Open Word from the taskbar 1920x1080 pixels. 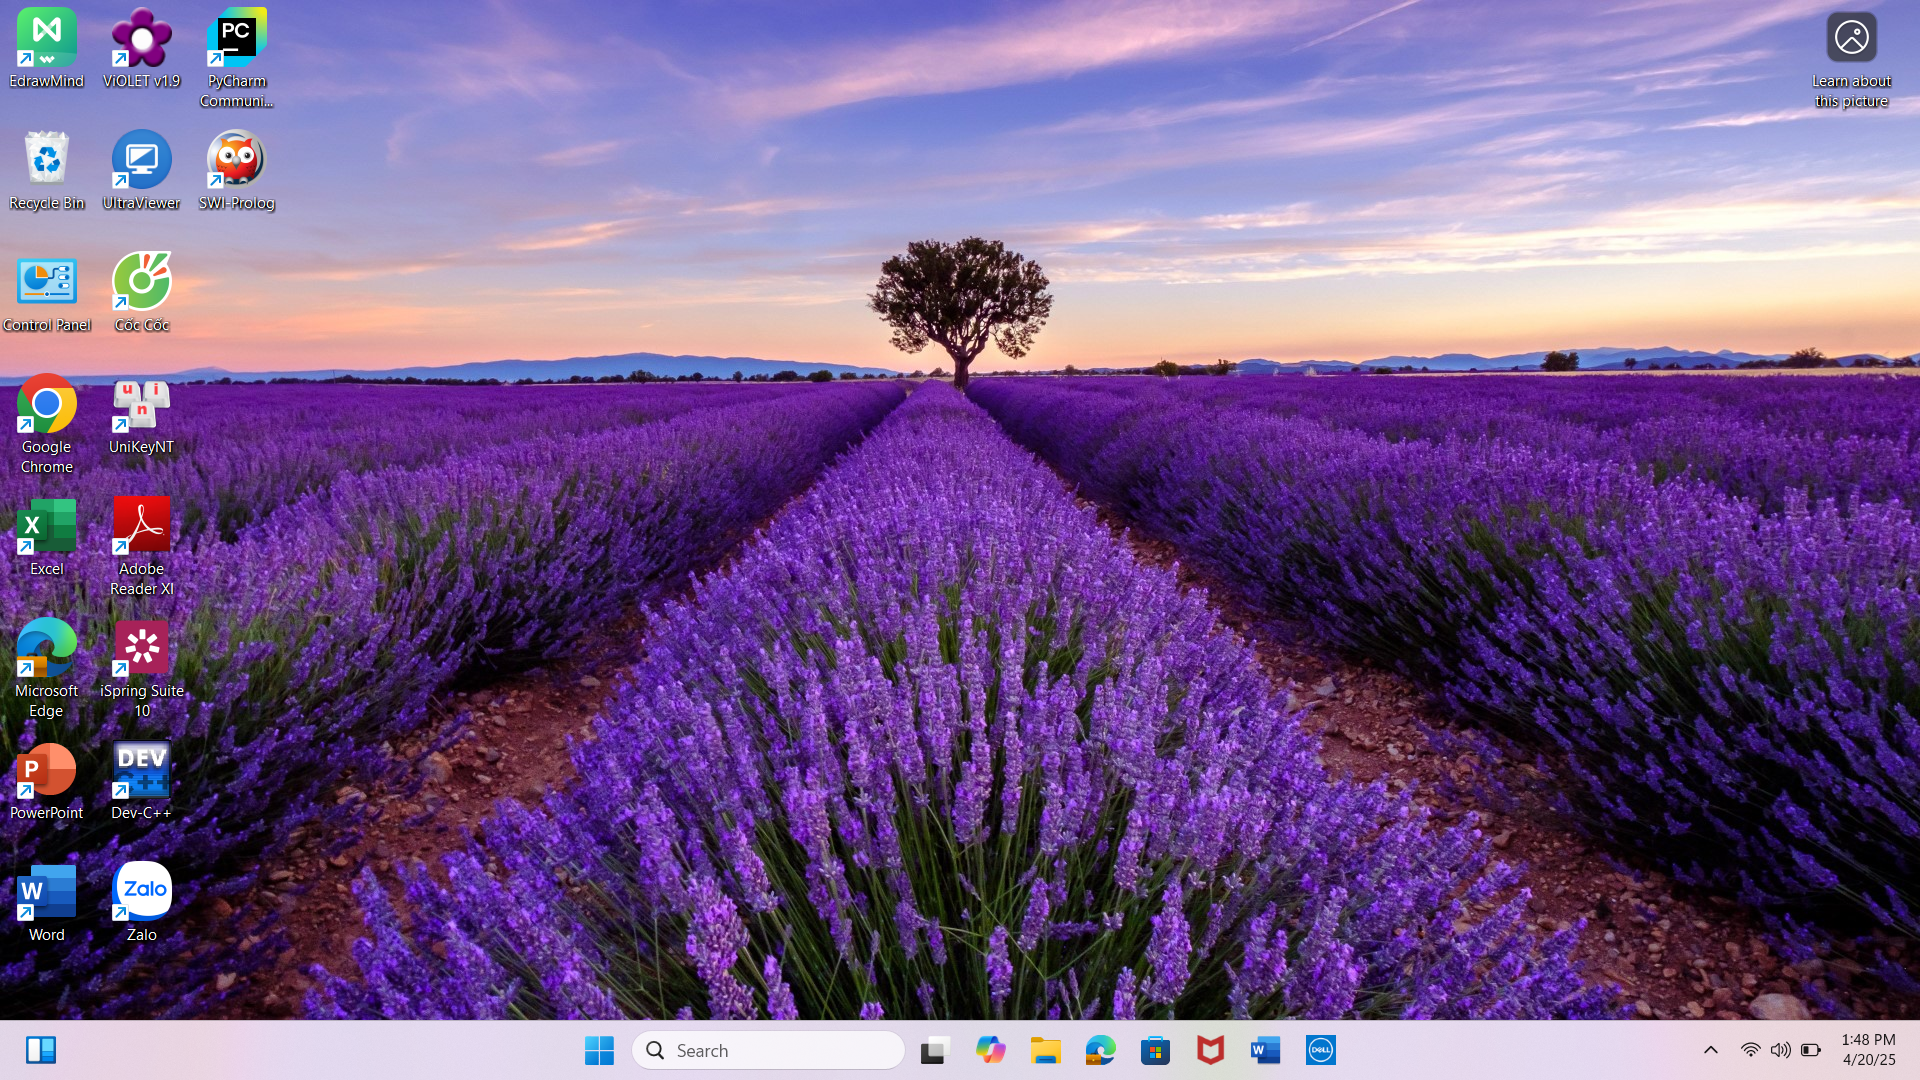click(x=1266, y=1050)
